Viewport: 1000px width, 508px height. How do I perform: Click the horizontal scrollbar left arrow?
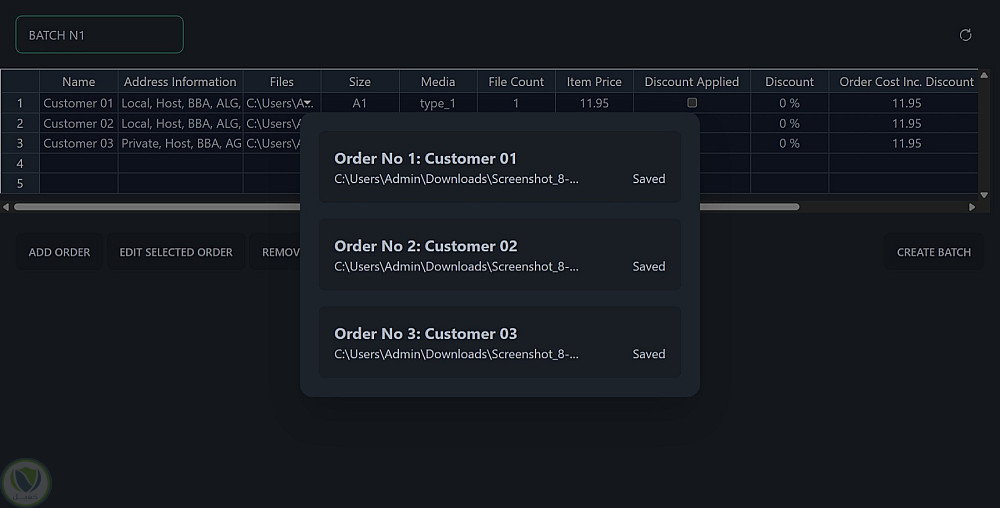pos(6,207)
